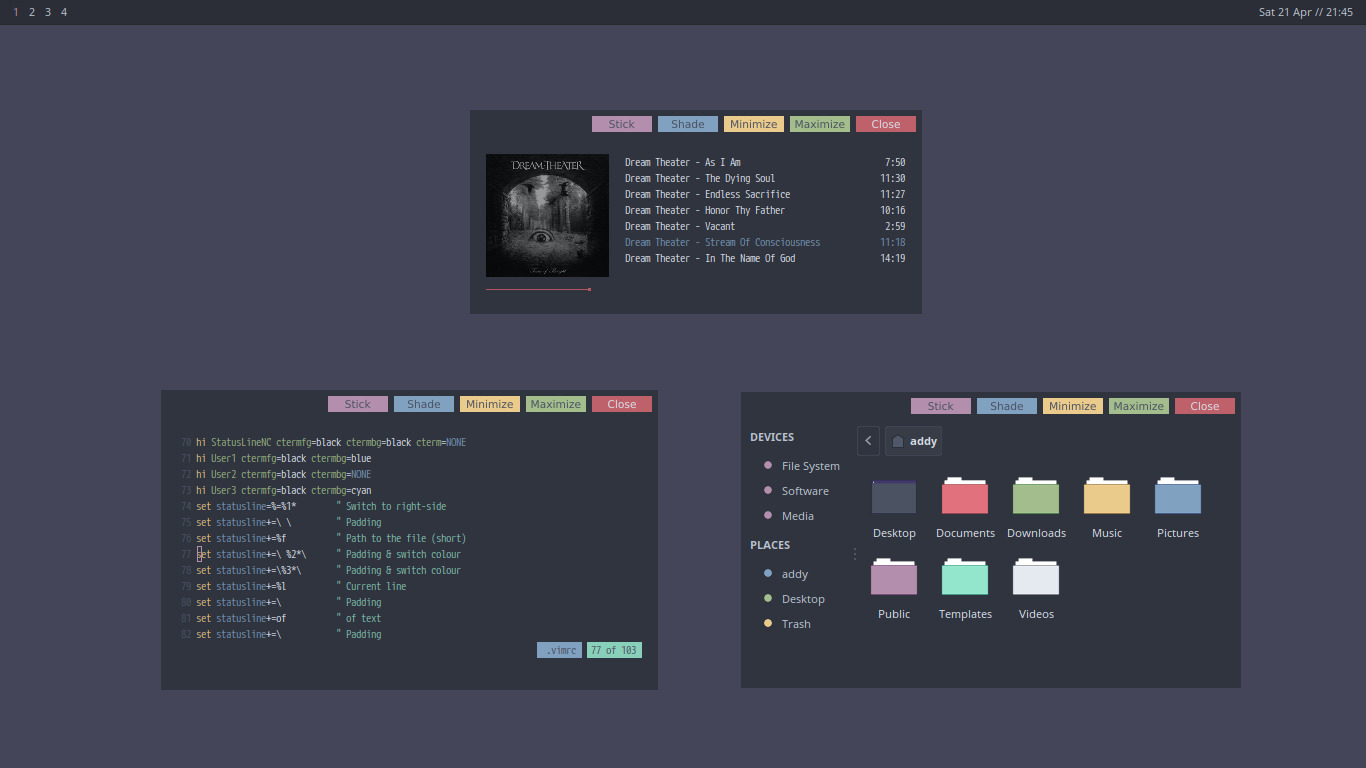This screenshot has height=768, width=1366.
Task: Click the 77 of 103 line indicator
Action: pyautogui.click(x=614, y=650)
